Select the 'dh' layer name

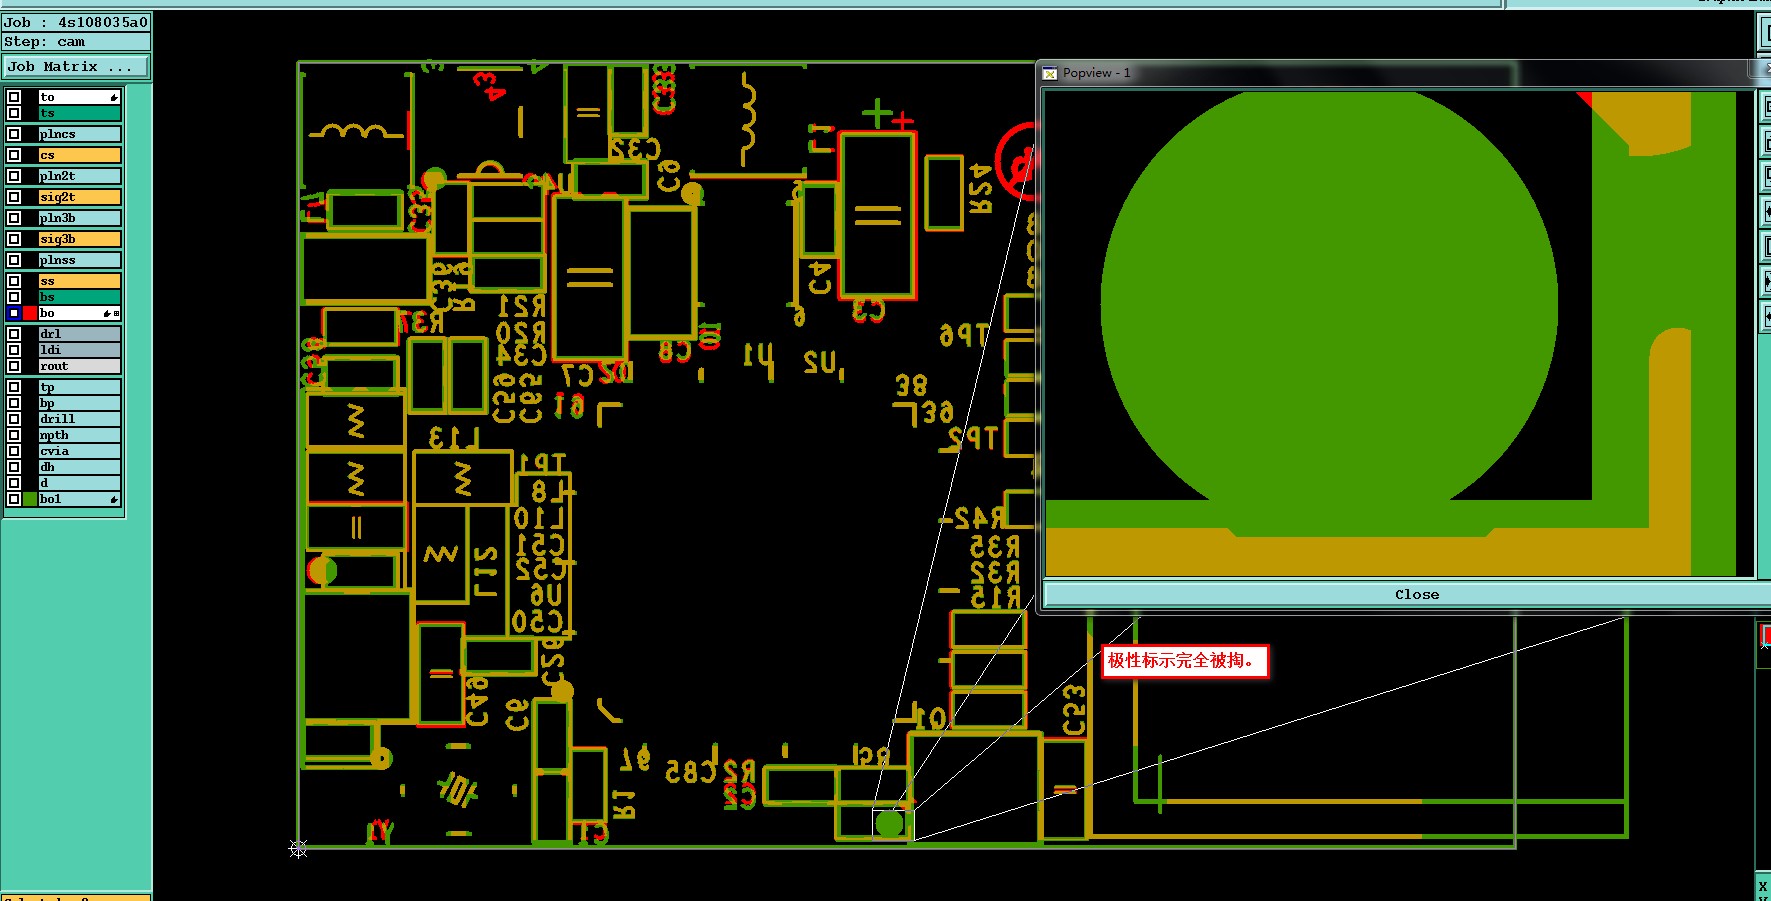[x=79, y=467]
